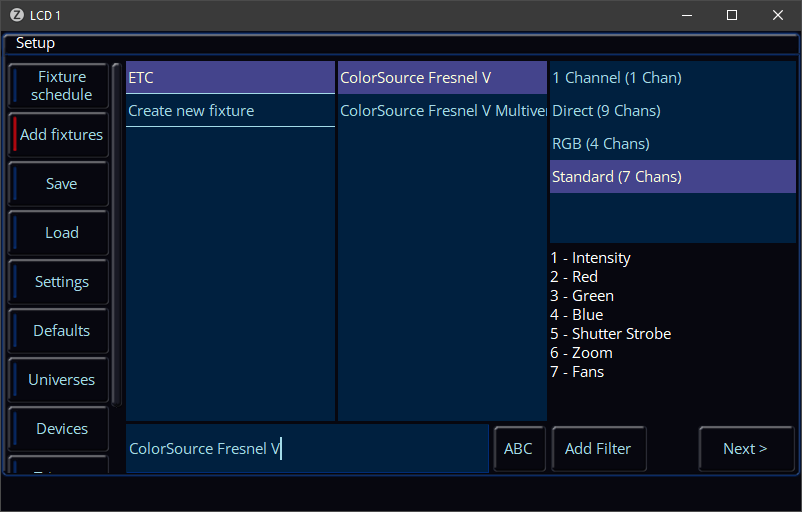802x512 pixels.
Task: Click the Add Filter button
Action: tap(598, 449)
